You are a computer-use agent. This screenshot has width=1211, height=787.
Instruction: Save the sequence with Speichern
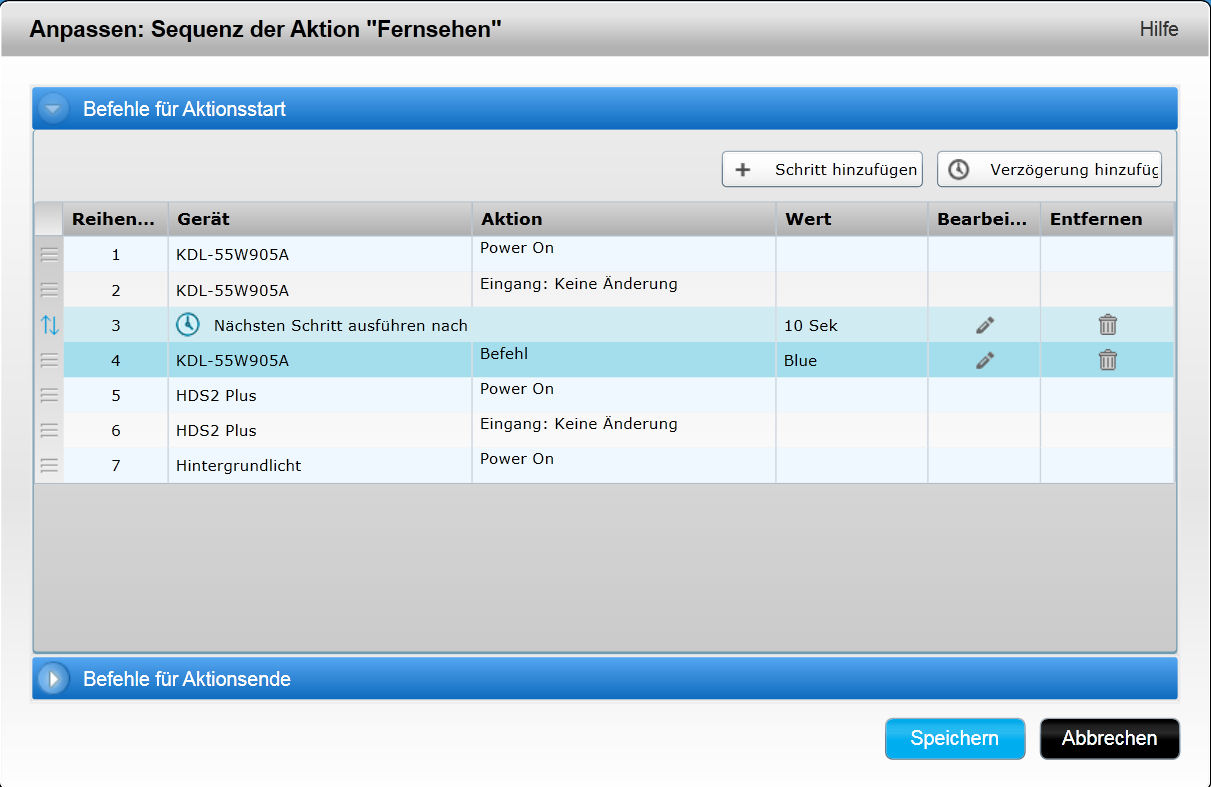click(954, 738)
